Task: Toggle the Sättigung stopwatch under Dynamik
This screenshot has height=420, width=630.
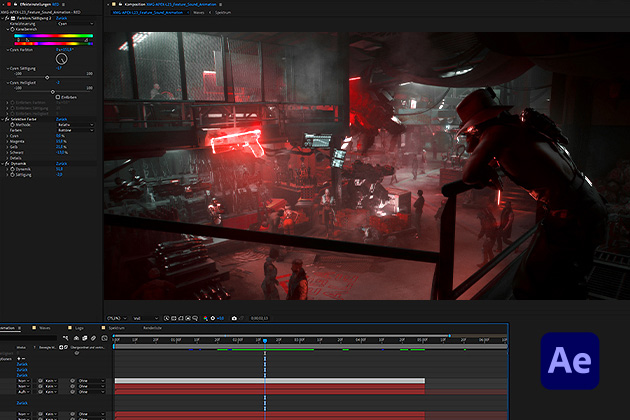Action: [x=12, y=175]
